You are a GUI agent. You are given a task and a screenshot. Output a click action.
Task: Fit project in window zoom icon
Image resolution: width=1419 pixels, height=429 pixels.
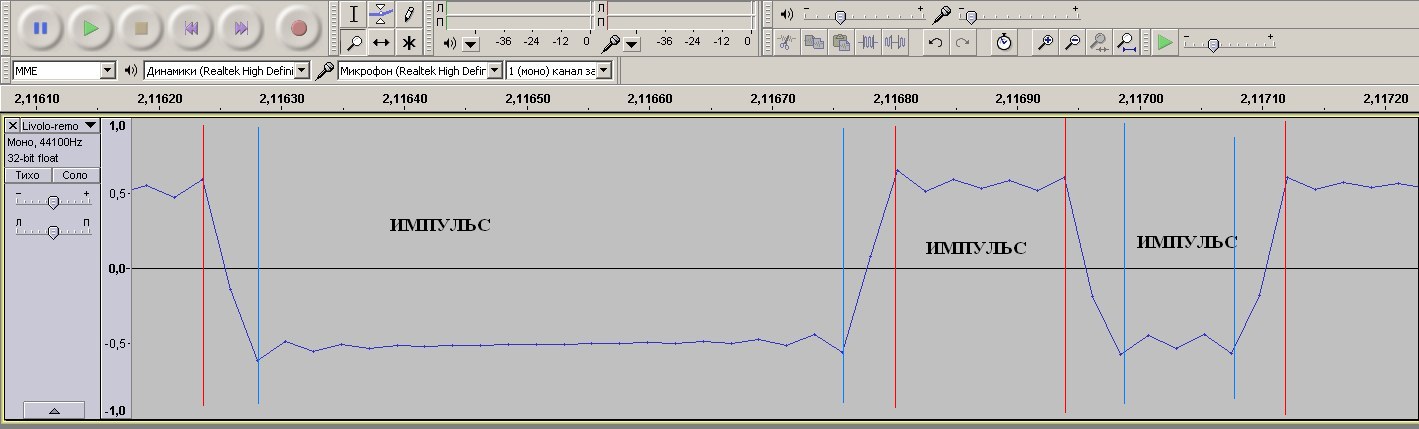(1126, 42)
